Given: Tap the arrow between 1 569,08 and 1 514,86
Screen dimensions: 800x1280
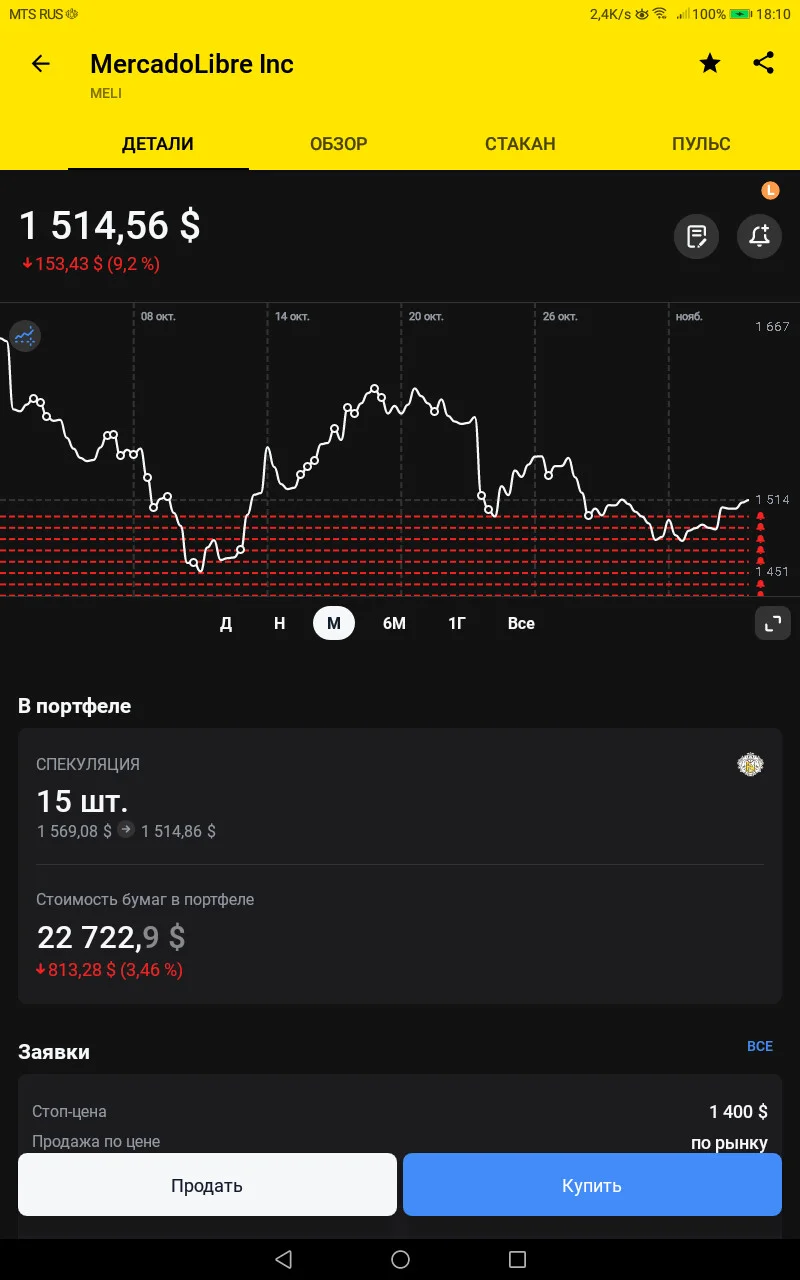Looking at the screenshot, I should click(126, 829).
